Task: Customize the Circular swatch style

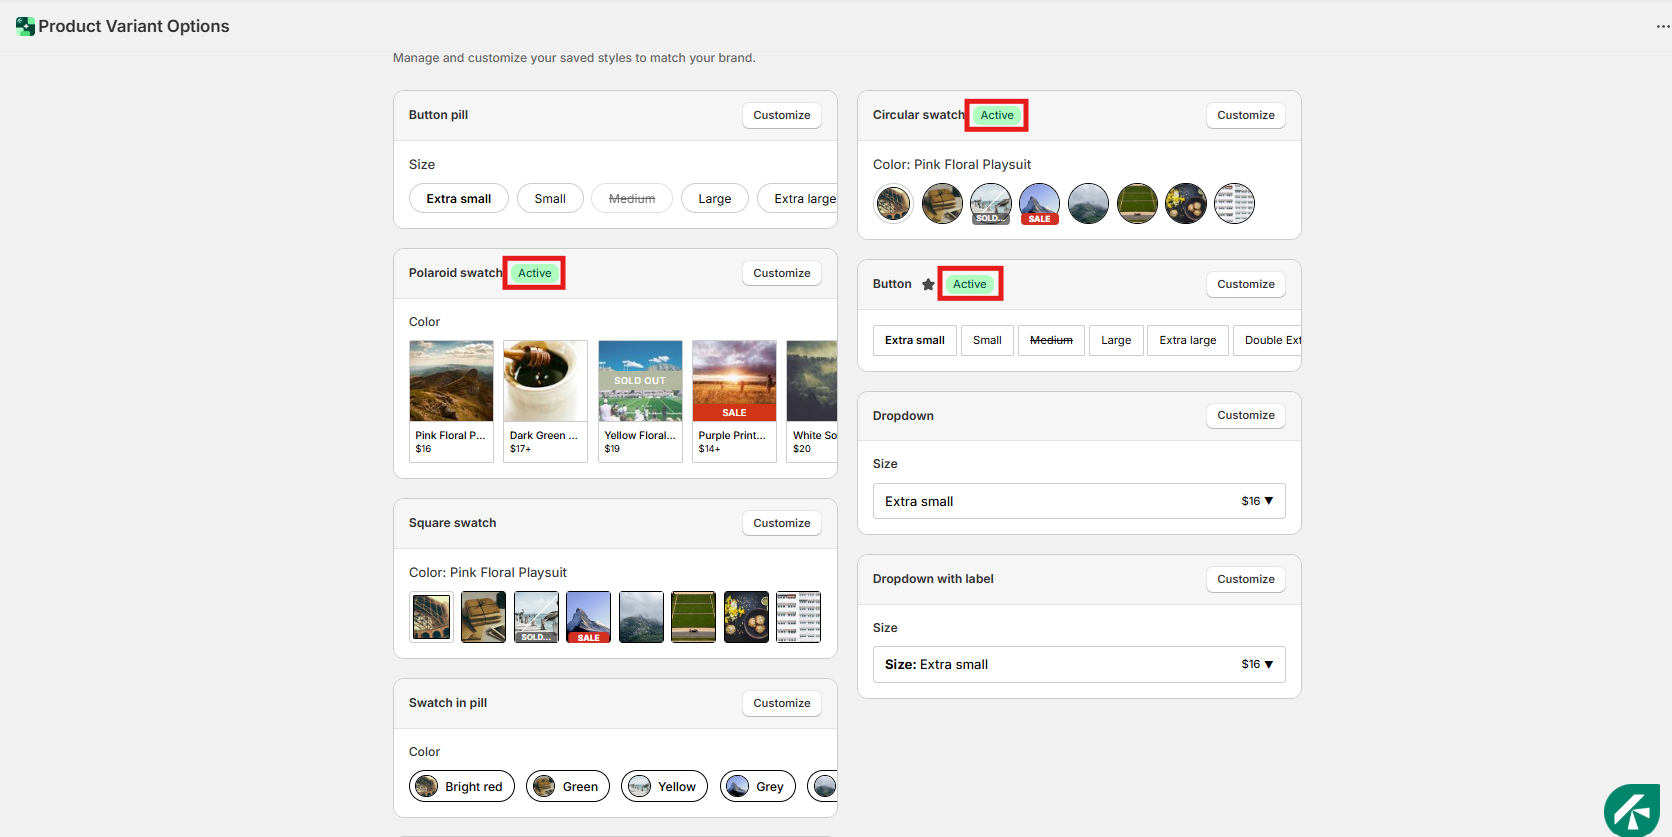Action: tap(1245, 116)
